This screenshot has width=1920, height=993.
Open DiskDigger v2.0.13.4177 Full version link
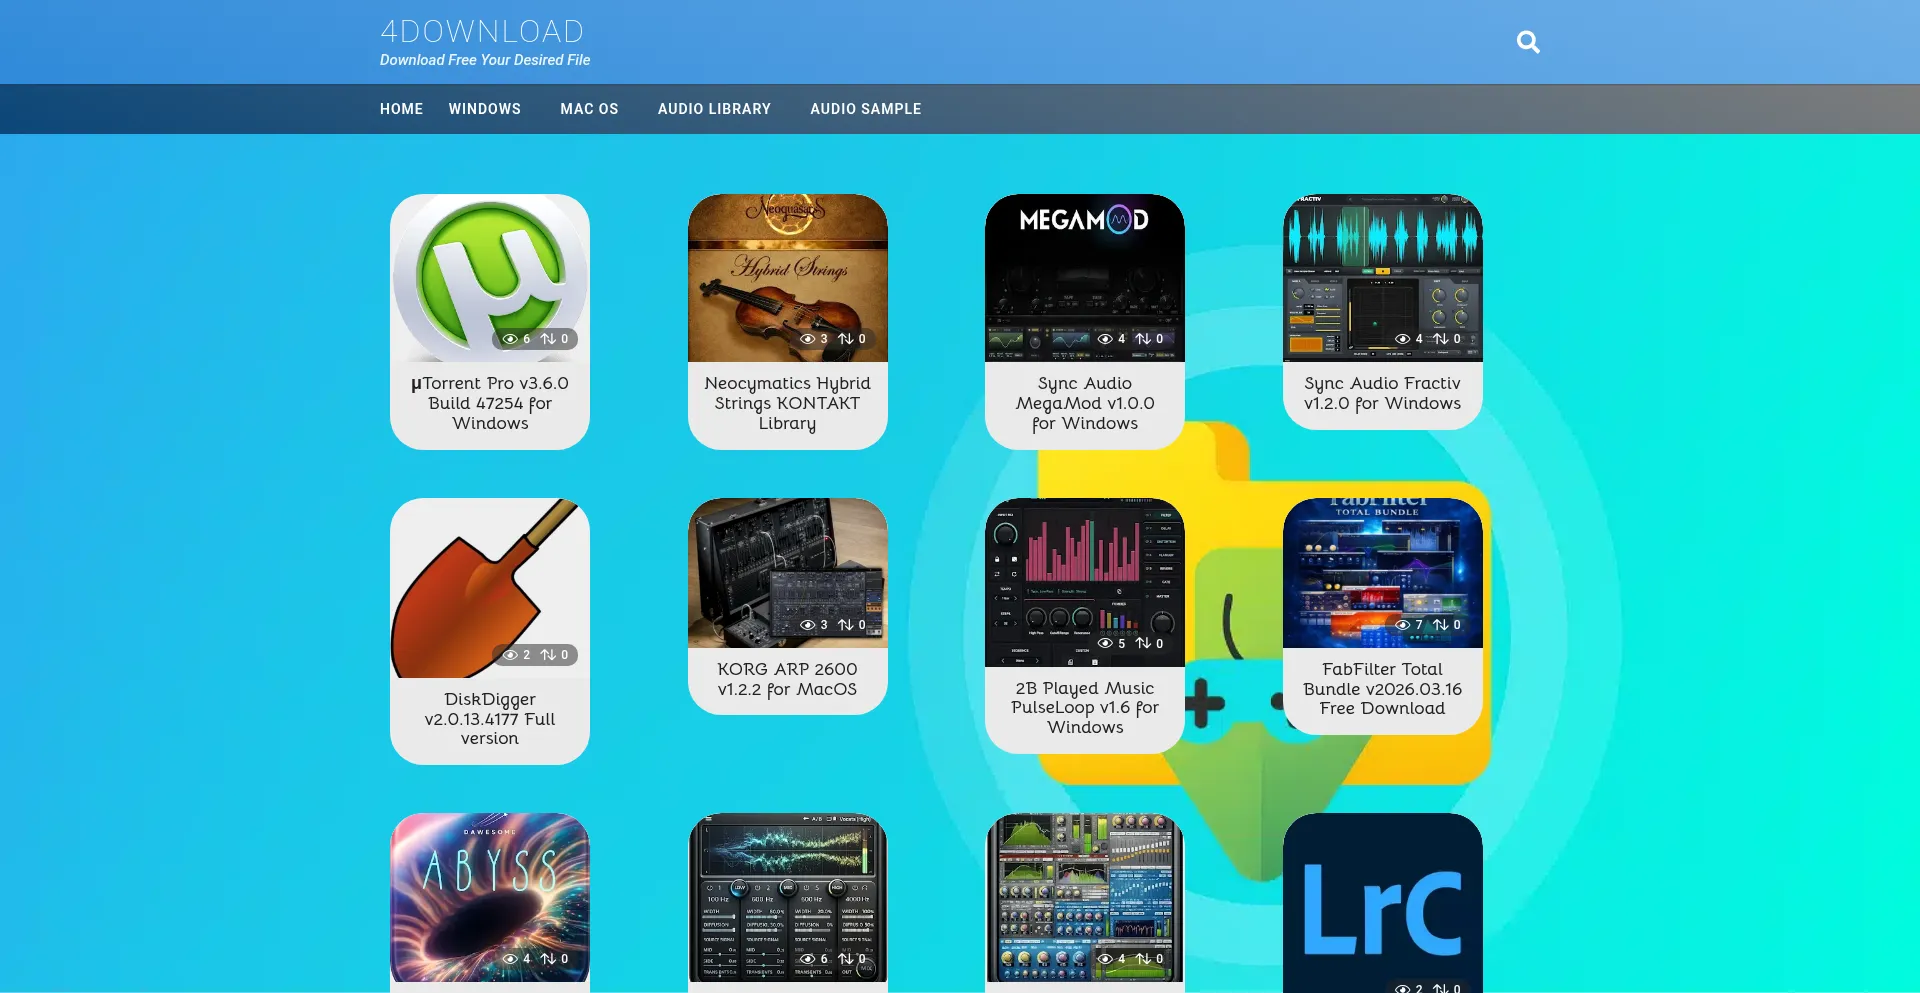click(x=490, y=719)
